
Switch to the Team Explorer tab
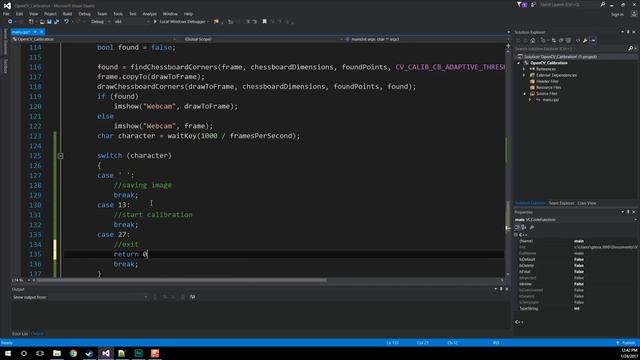[561, 203]
